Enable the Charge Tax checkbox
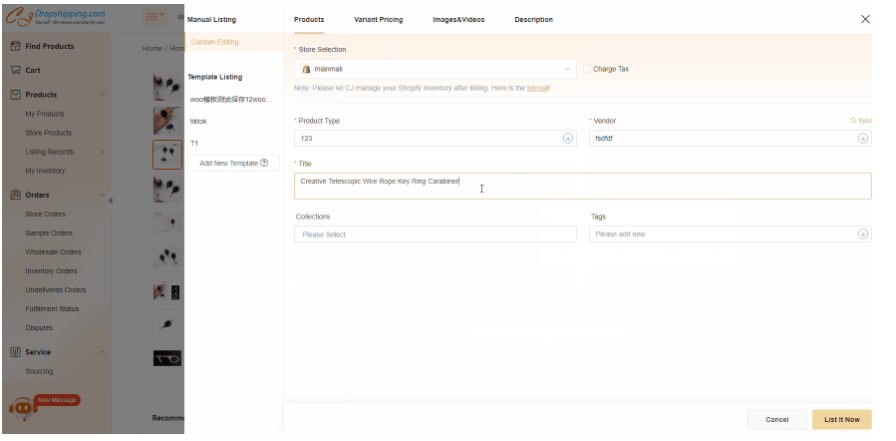896x441 pixels. coord(587,69)
